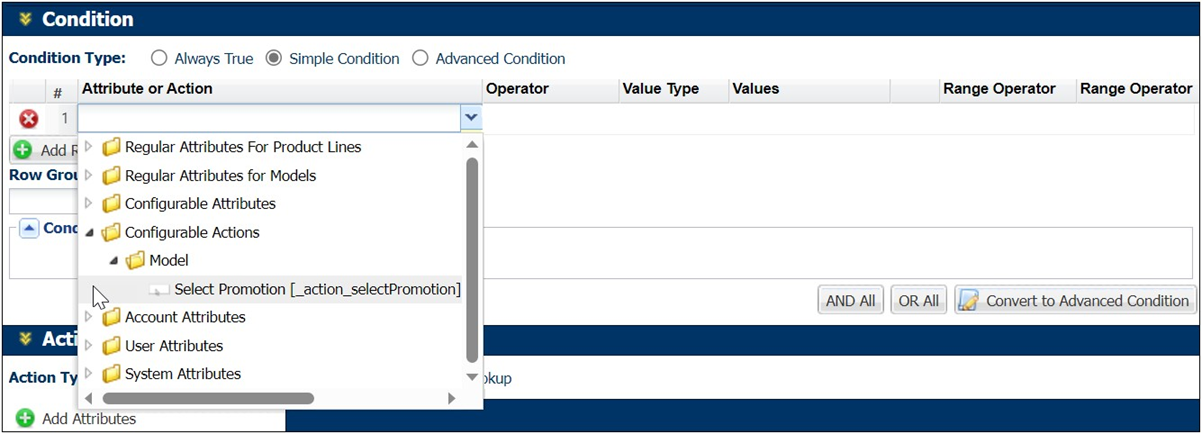Click the small icon beside Select Promotion
The image size is (1202, 434).
click(160, 290)
